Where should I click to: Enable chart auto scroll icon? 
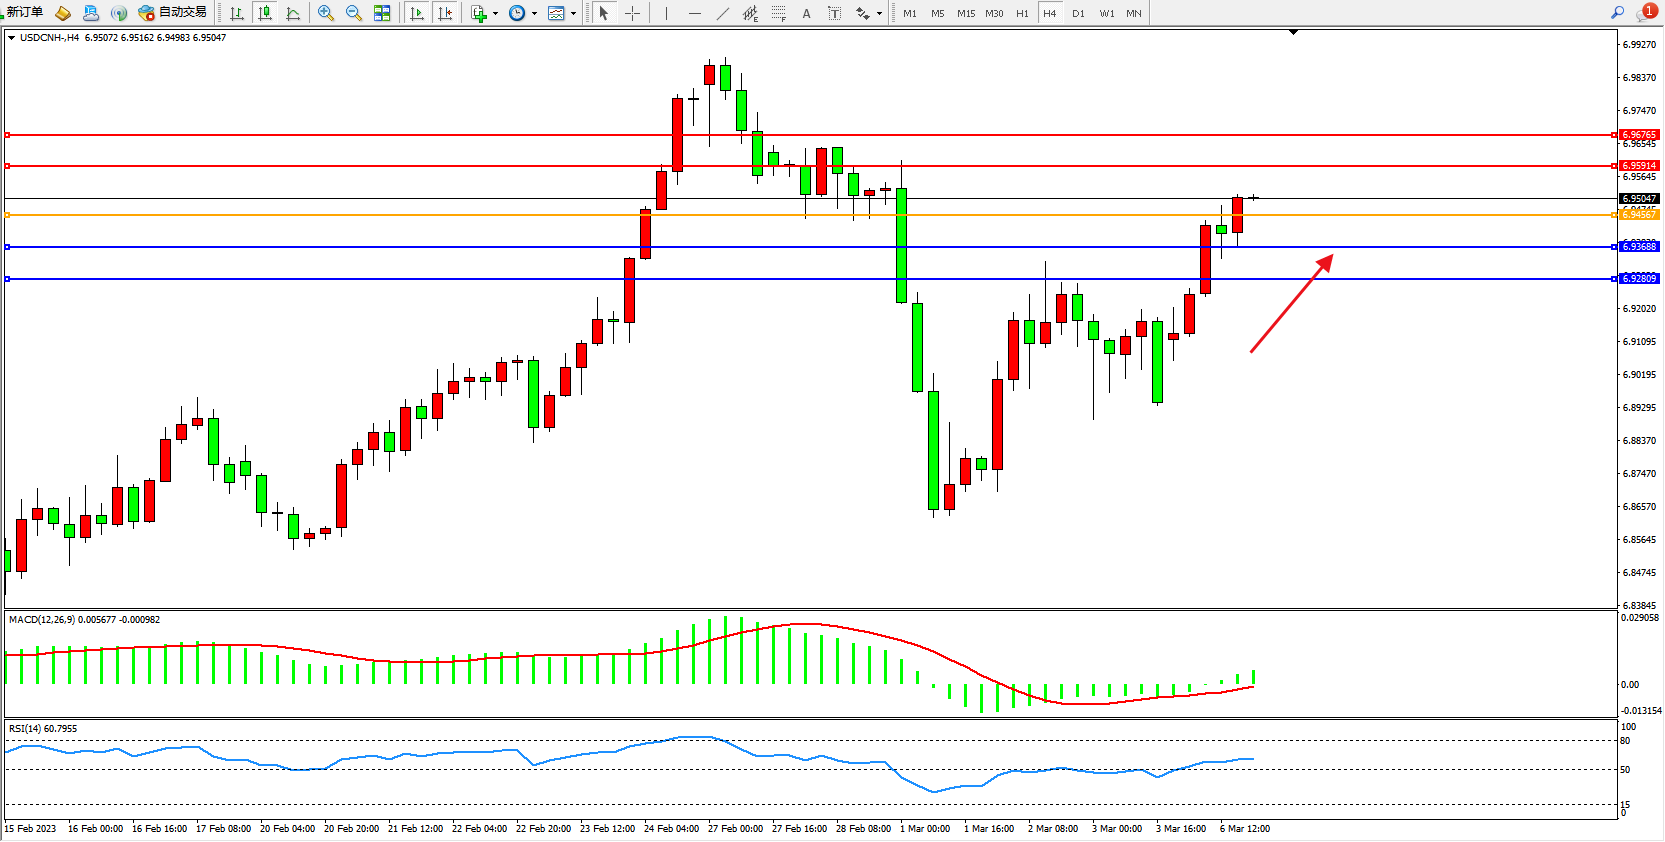click(x=417, y=13)
